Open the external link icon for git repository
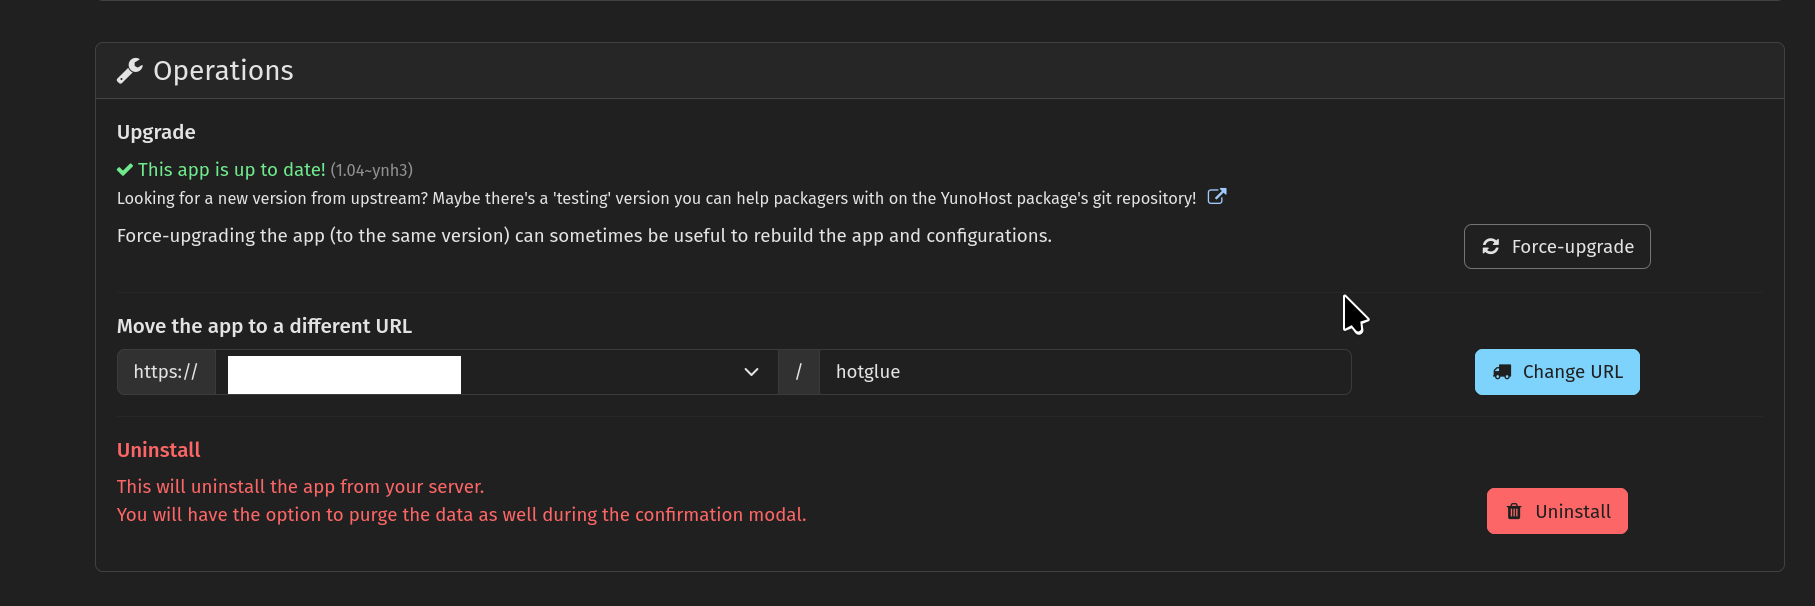1815x606 pixels. pos(1216,197)
